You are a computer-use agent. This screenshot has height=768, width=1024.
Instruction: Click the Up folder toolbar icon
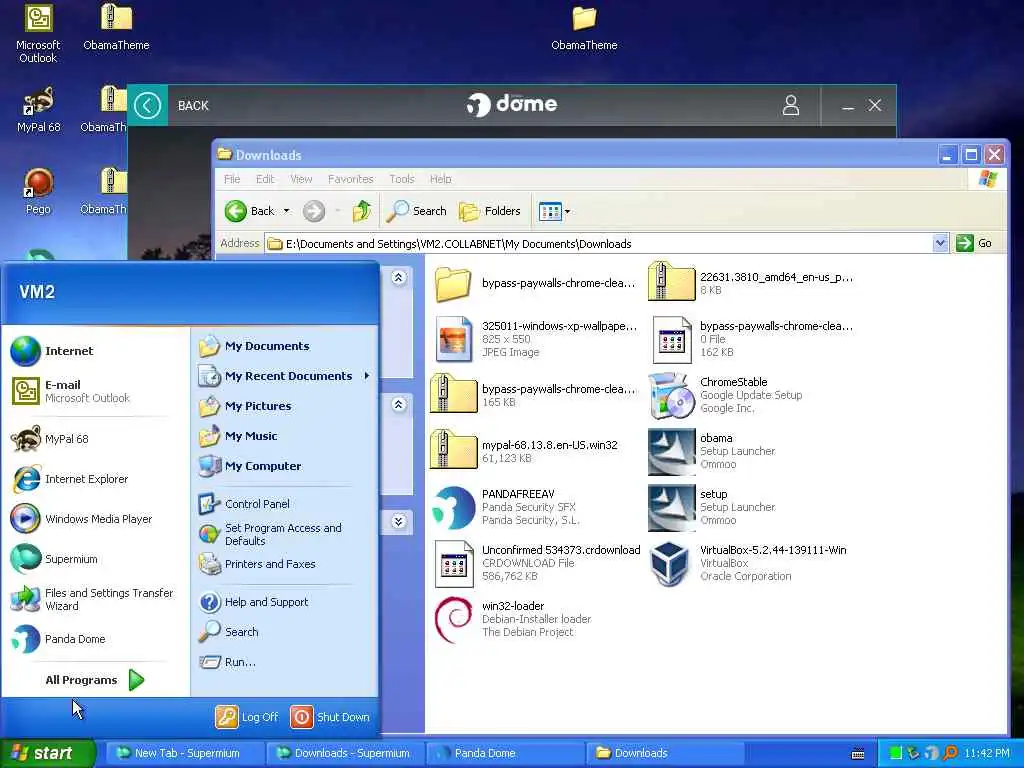361,211
